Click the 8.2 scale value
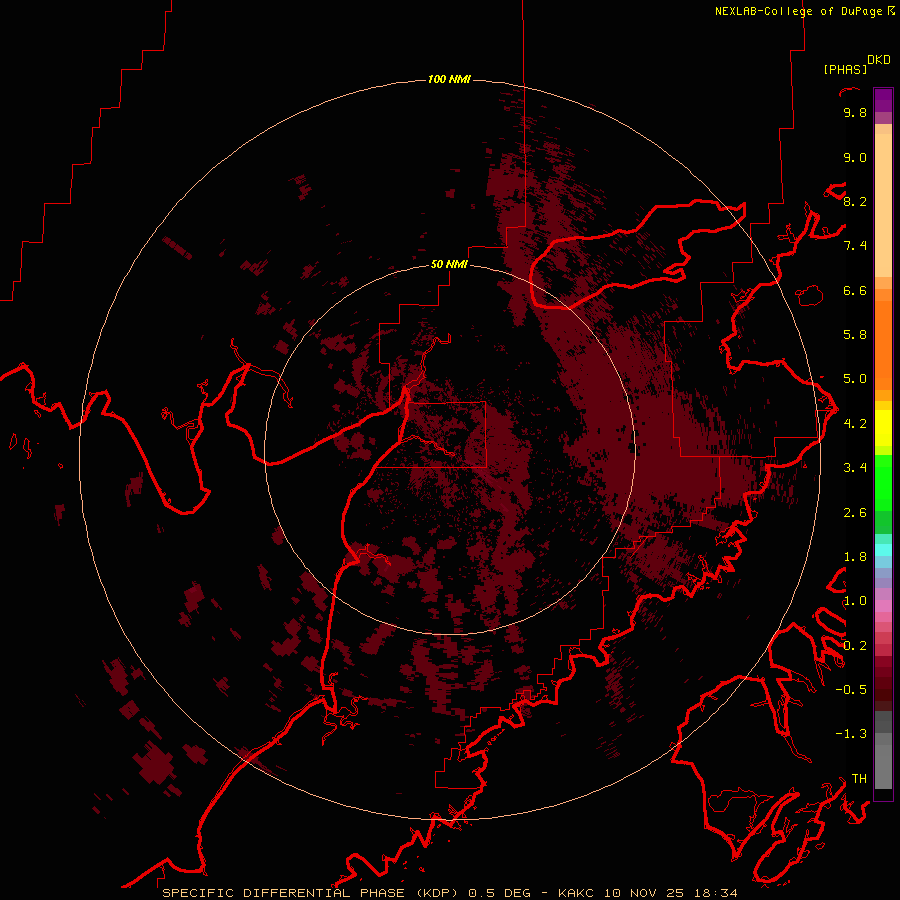The width and height of the screenshot is (900, 900). [x=855, y=201]
